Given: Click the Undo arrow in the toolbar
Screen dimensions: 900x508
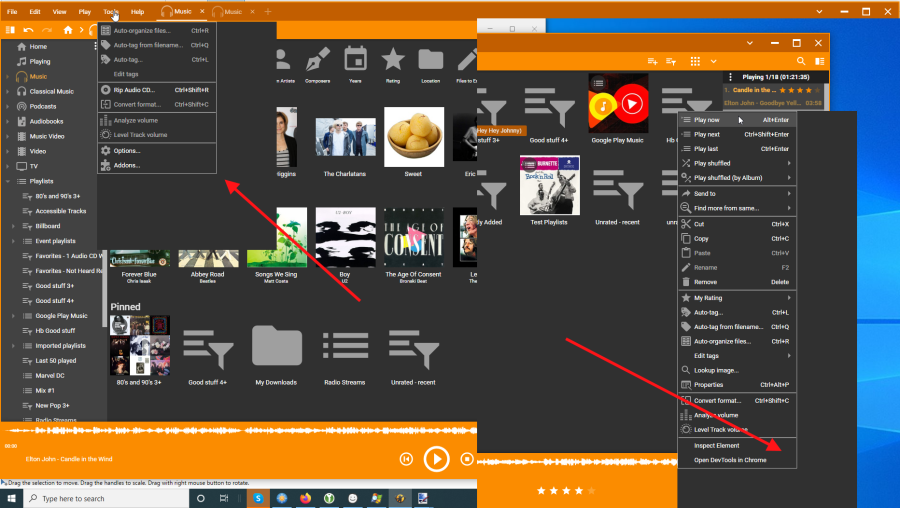Looking at the screenshot, I should click(x=29, y=30).
